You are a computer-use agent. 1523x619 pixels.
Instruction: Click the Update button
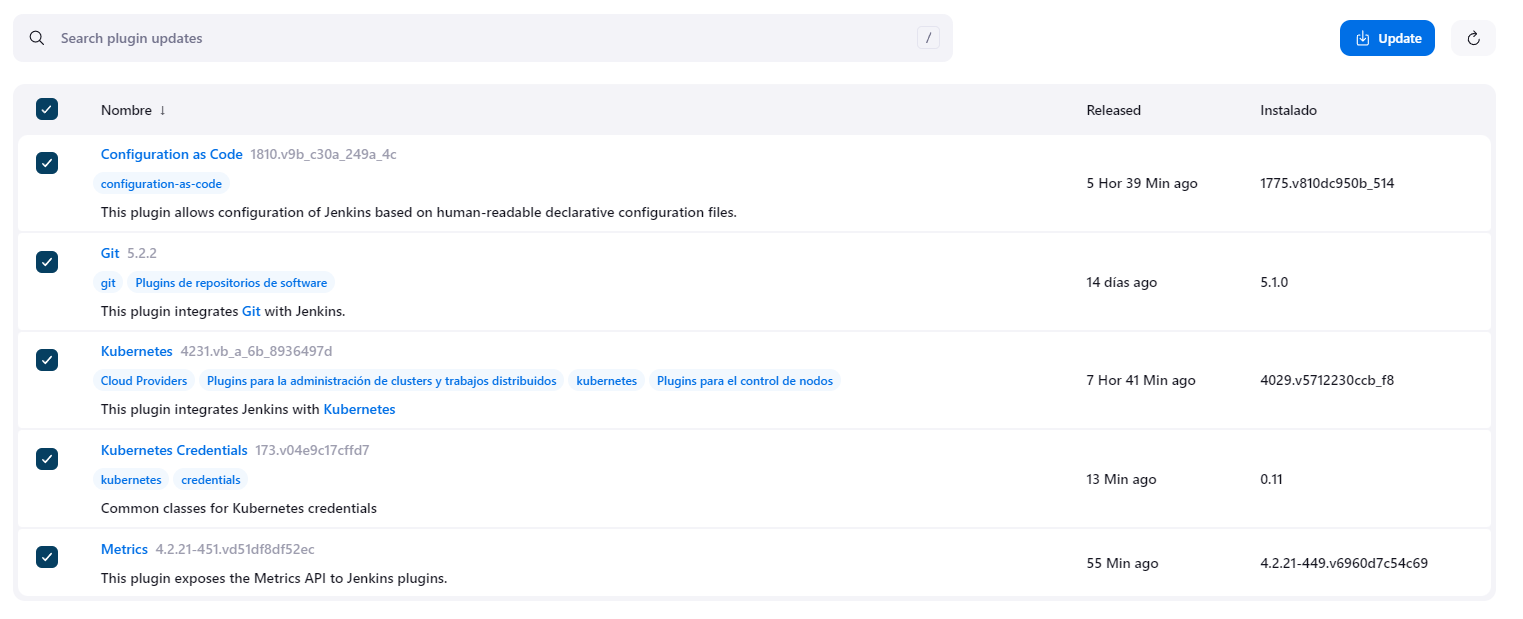(x=1387, y=38)
